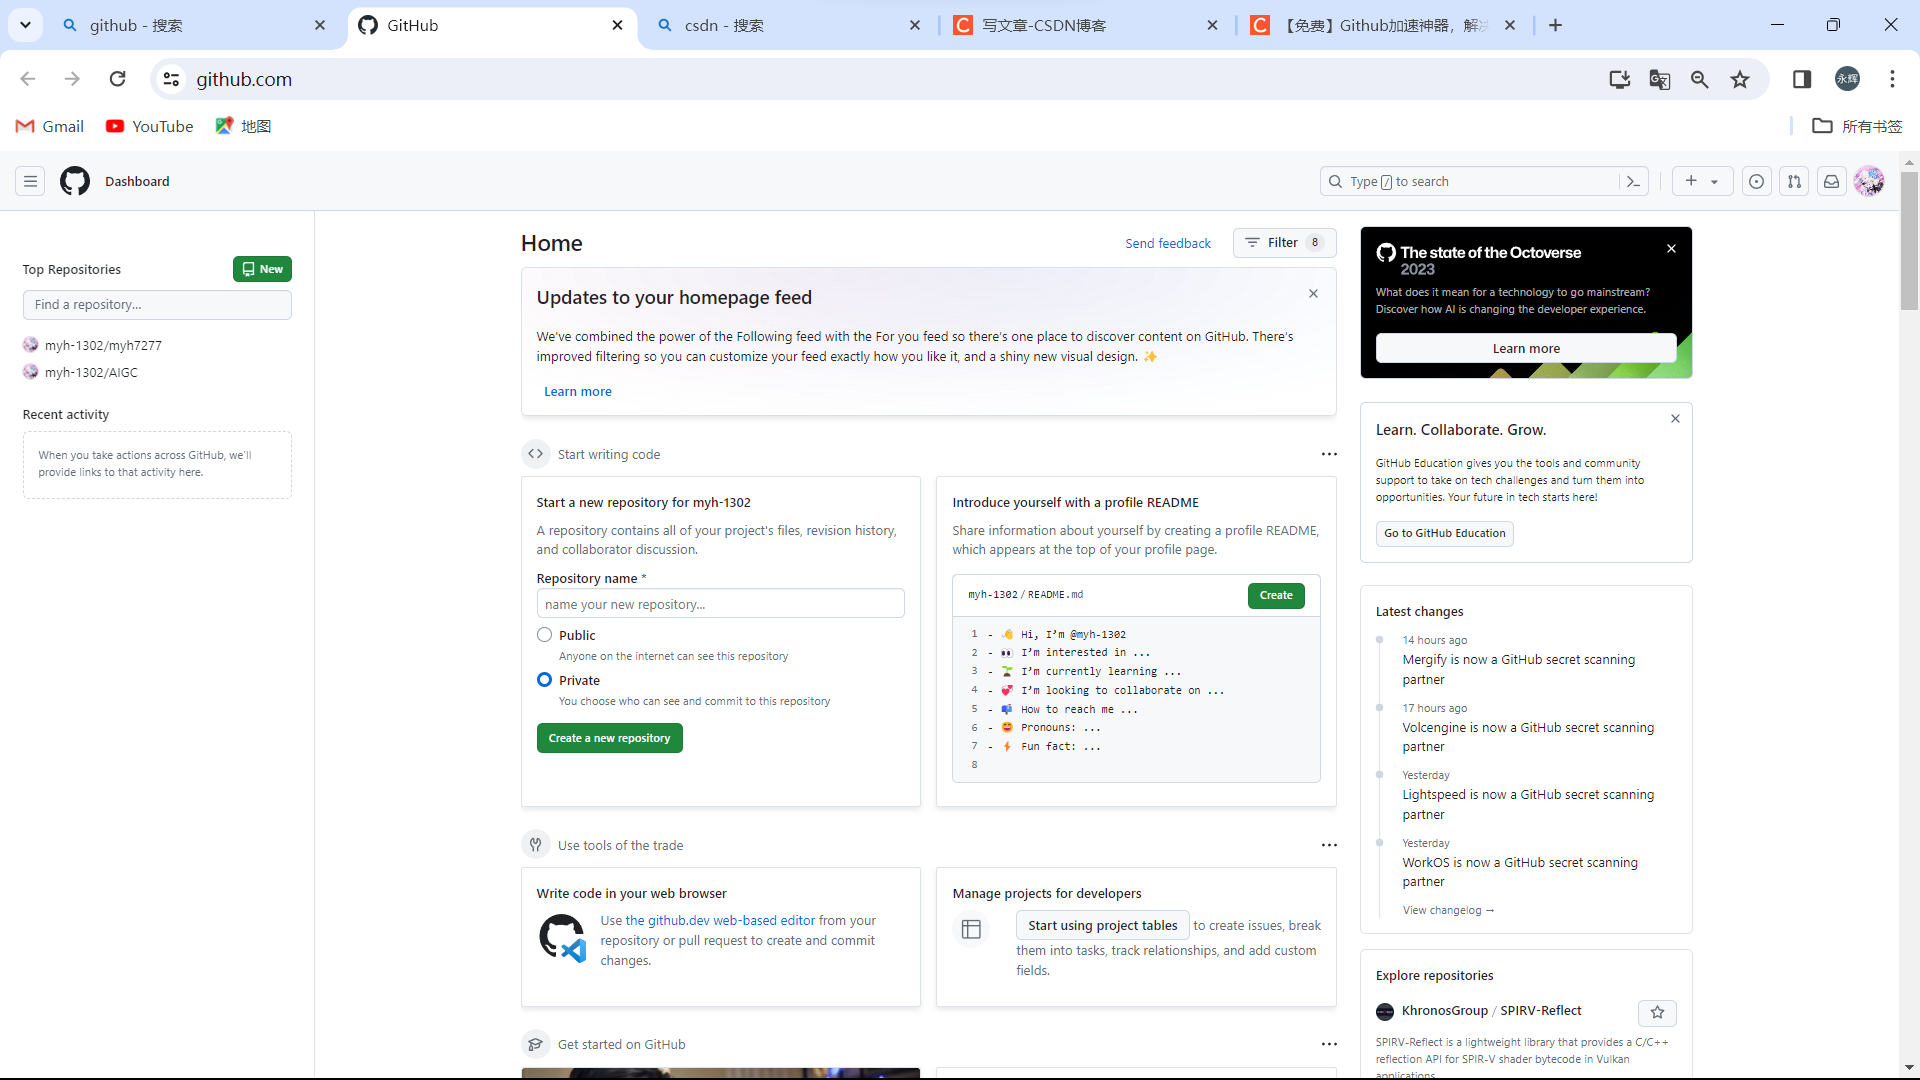The image size is (1920, 1080).
Task: Click the green New repository button
Action: tap(262, 269)
